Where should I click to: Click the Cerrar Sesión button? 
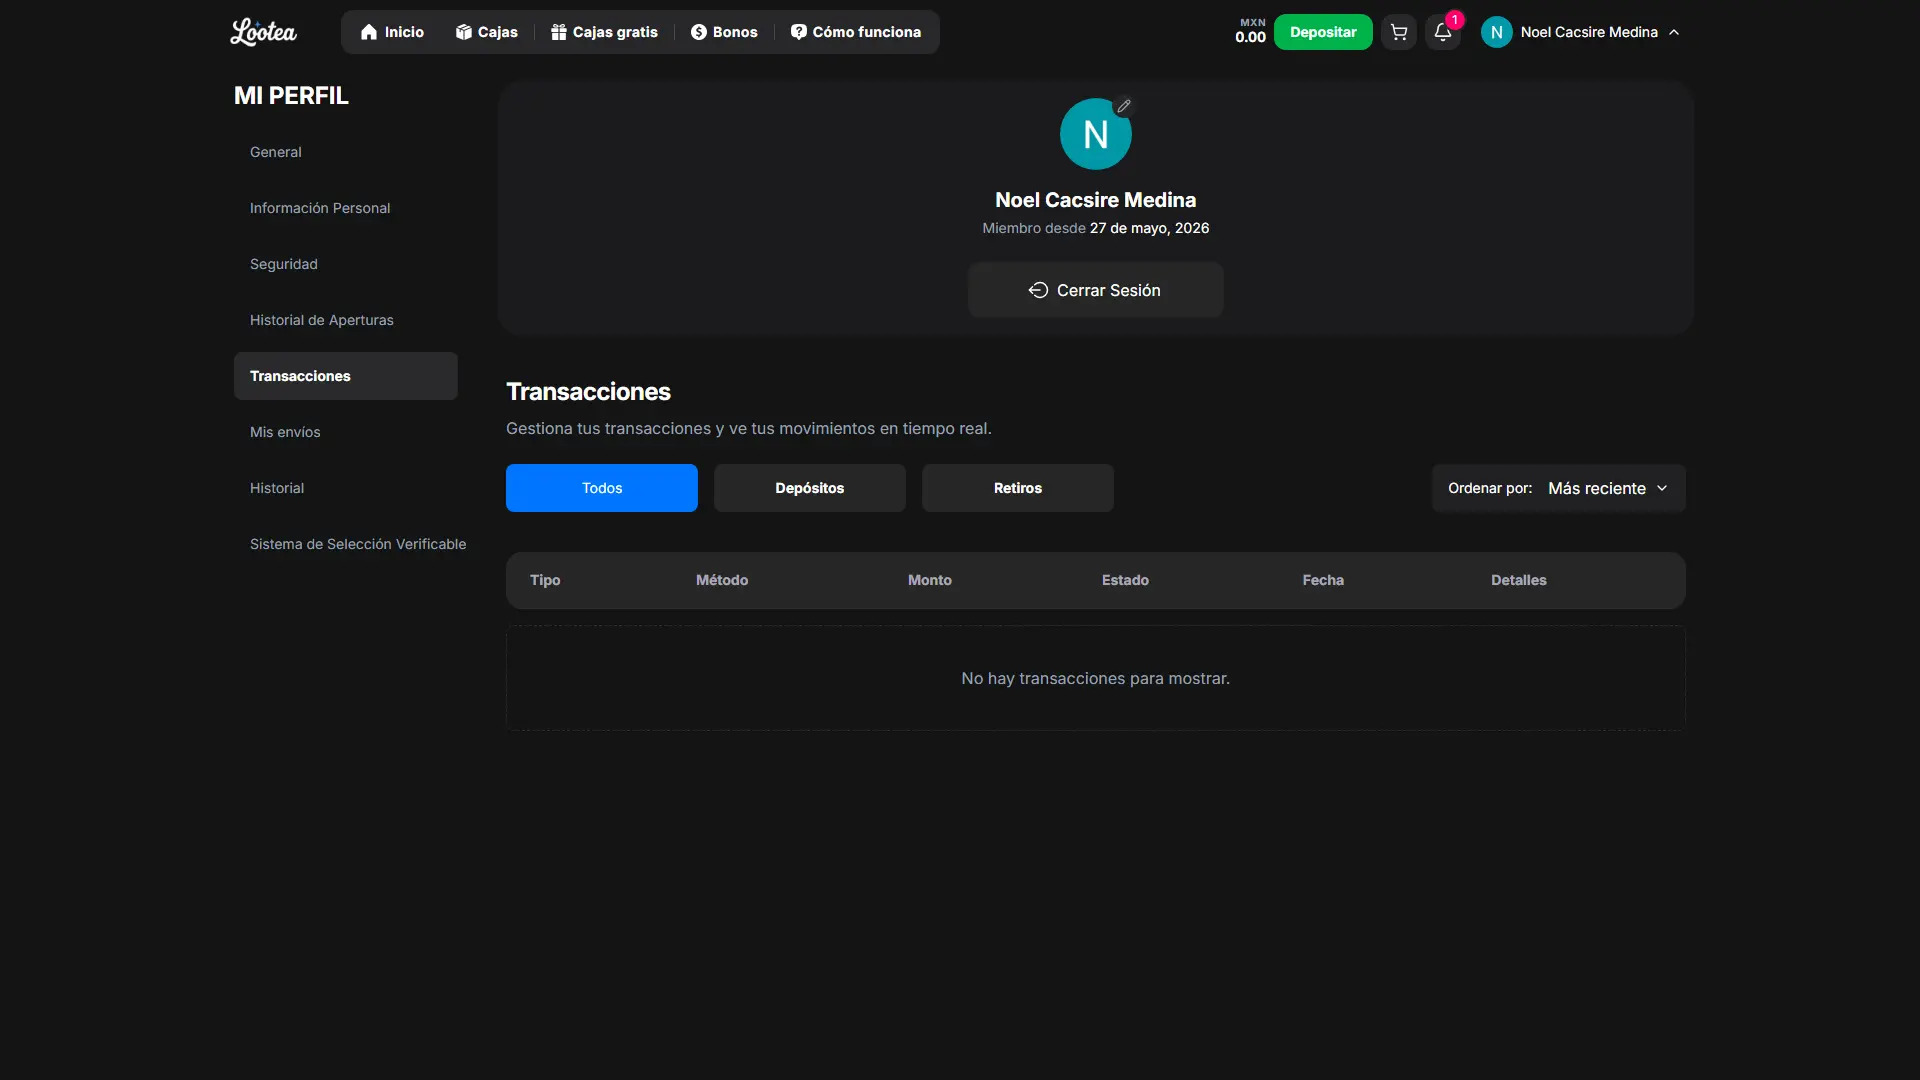tap(1095, 290)
